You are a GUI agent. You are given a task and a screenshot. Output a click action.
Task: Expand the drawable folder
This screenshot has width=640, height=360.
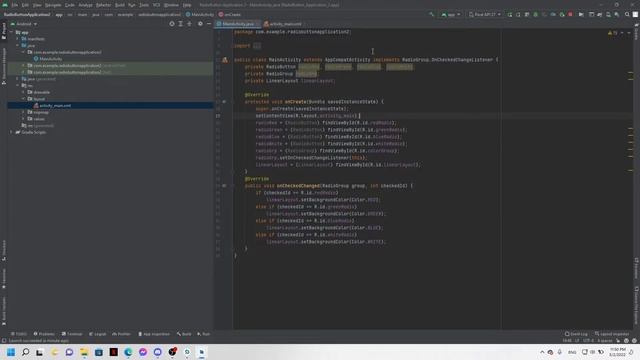point(24,92)
